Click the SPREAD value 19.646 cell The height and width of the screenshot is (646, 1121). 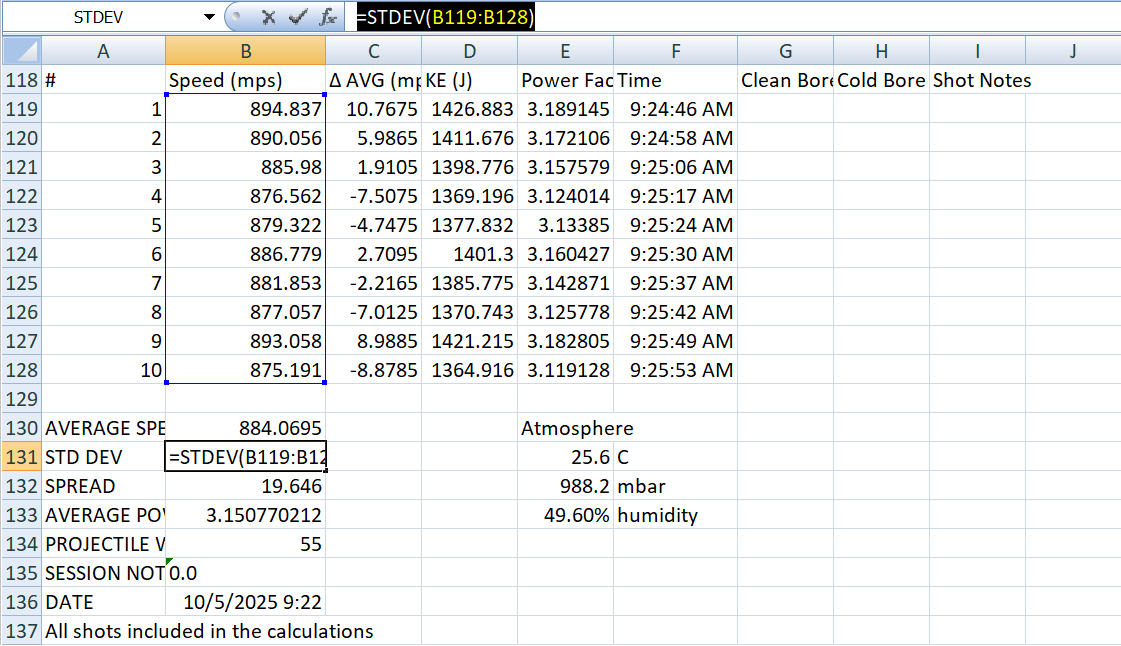245,486
